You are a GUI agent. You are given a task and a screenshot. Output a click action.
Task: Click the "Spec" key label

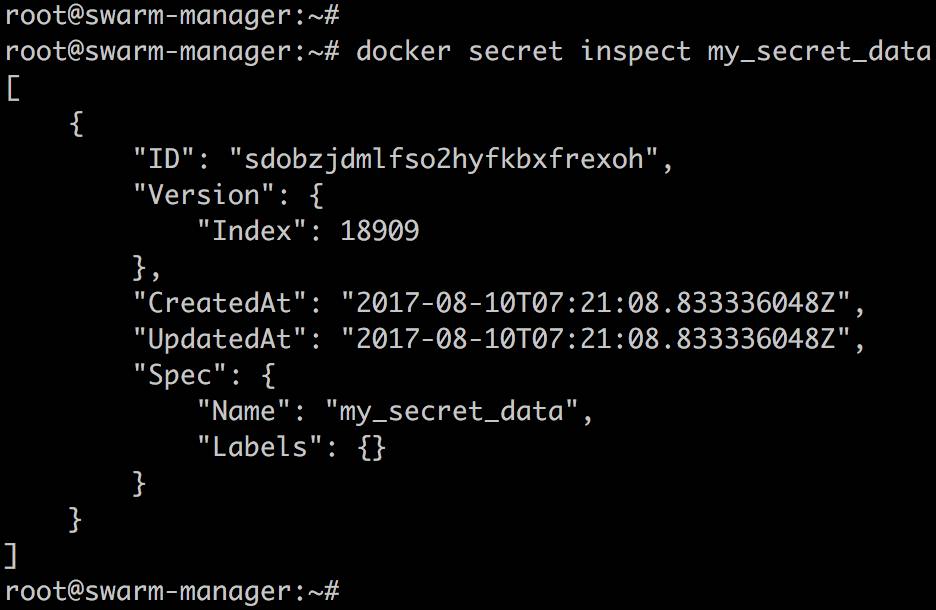click(179, 375)
